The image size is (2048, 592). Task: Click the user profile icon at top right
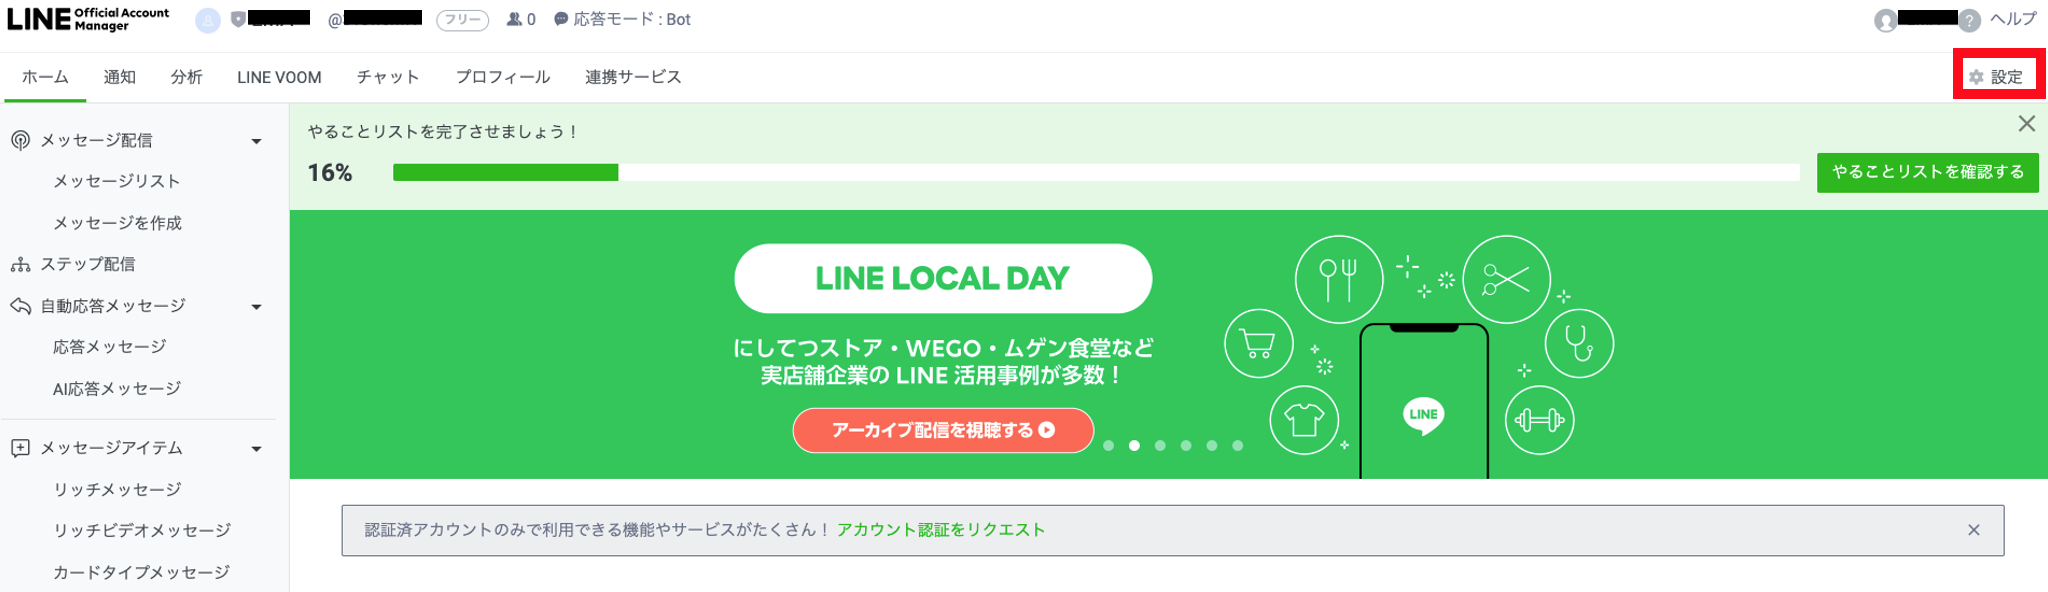(x=1885, y=21)
